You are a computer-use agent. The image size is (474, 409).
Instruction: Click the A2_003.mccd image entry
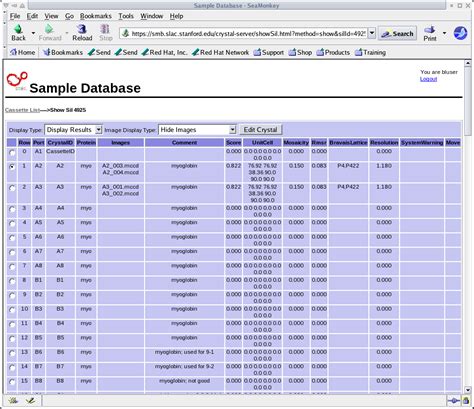point(120,166)
